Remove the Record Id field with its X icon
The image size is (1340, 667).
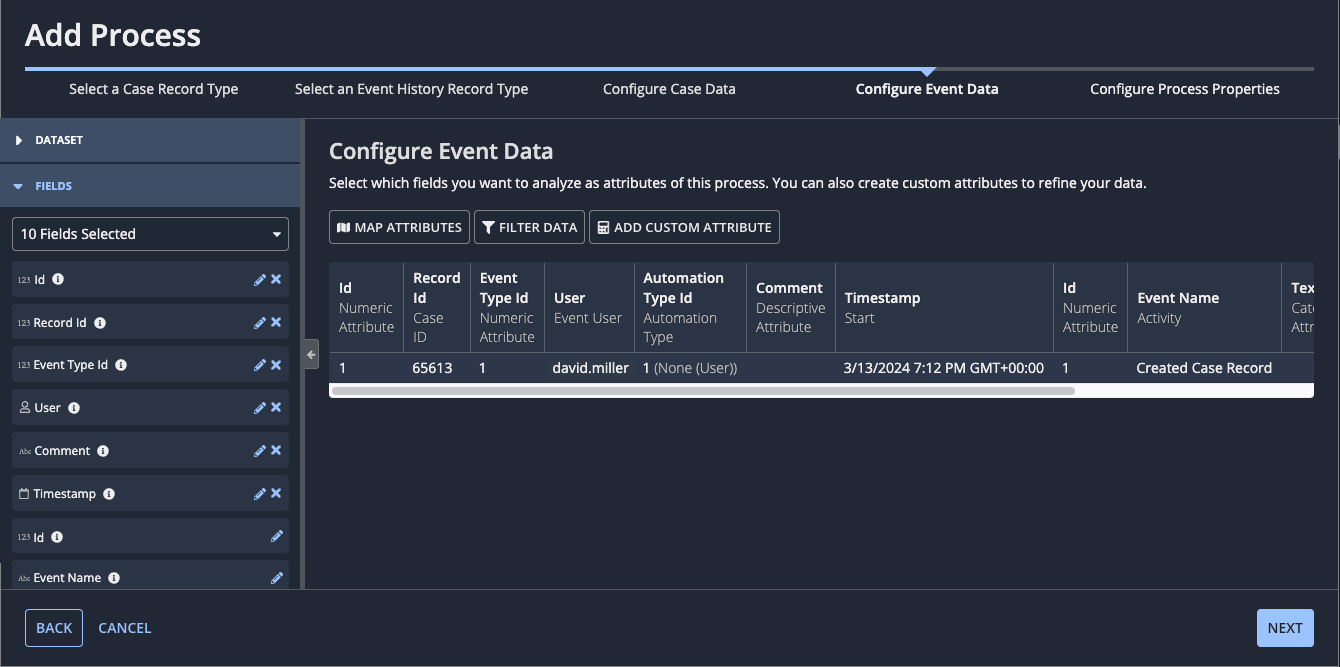pos(276,322)
